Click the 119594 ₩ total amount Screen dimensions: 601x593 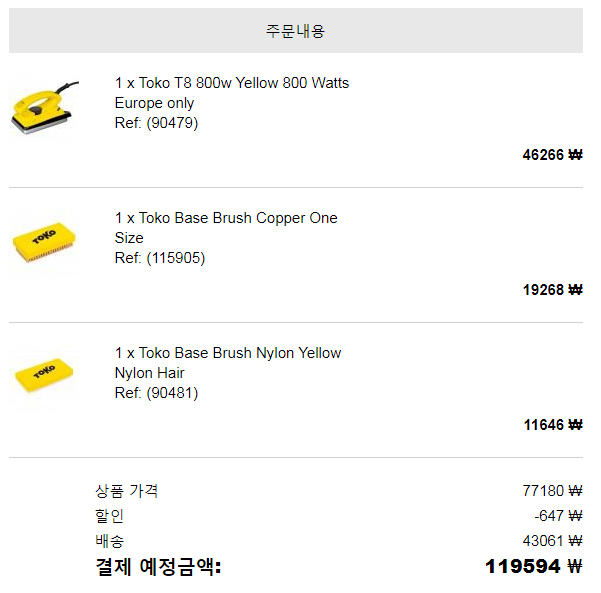[534, 566]
